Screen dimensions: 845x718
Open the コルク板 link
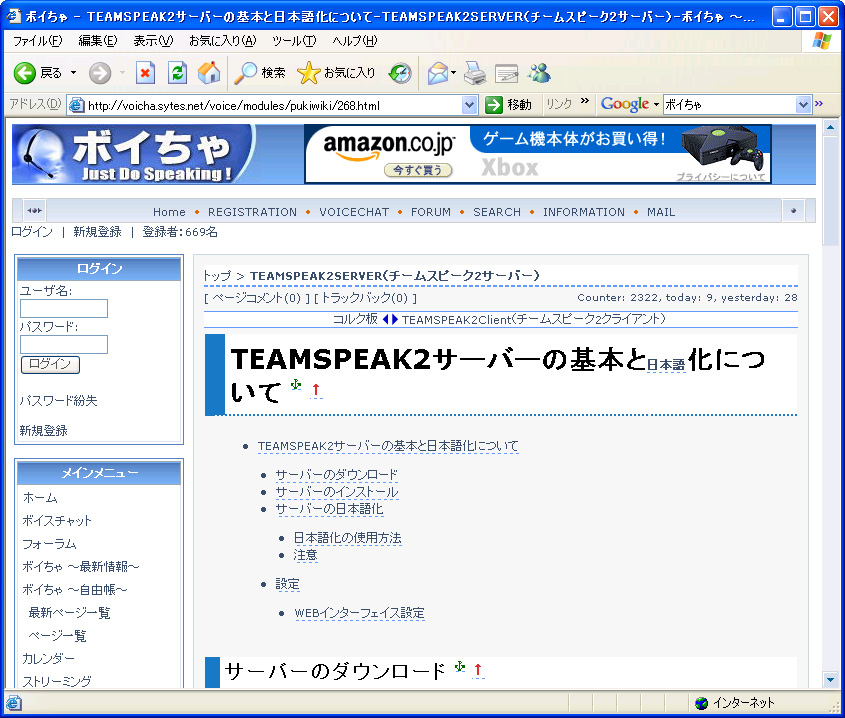pos(355,319)
